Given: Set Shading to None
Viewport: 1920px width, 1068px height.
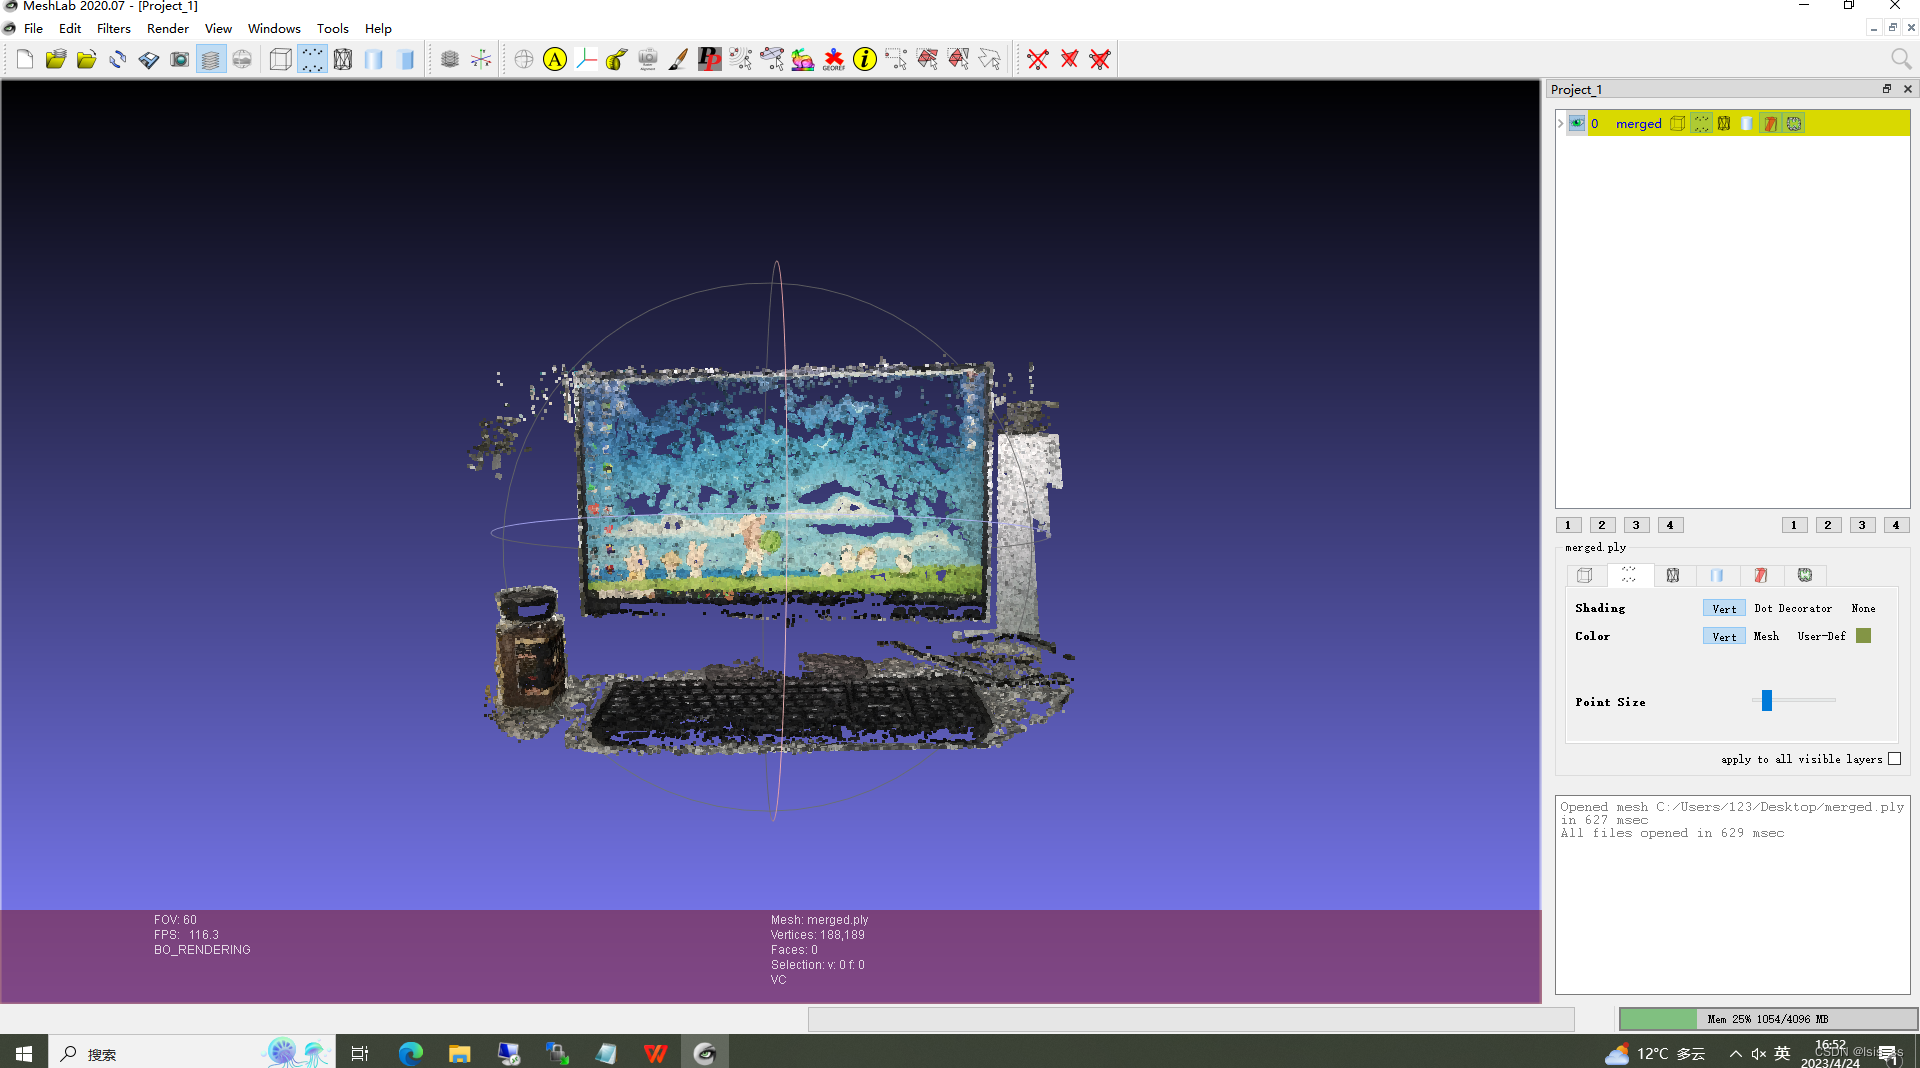Looking at the screenshot, I should [x=1863, y=608].
